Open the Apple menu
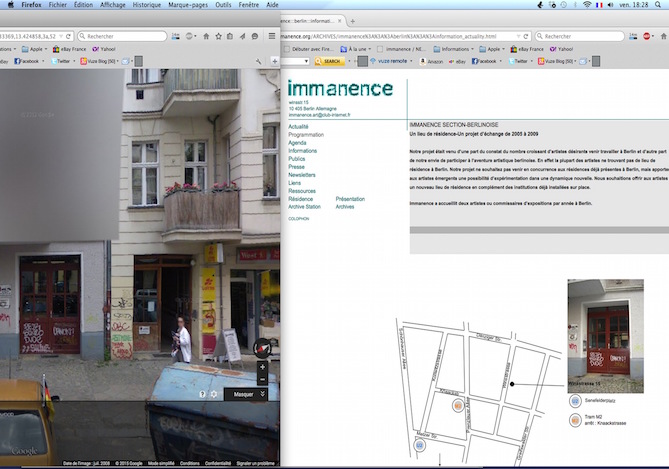The width and height of the screenshot is (669, 469). tap(11, 5)
